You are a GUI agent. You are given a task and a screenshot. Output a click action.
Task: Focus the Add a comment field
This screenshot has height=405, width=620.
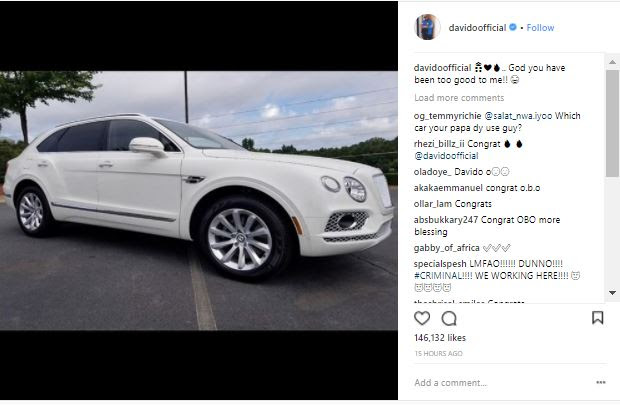502,382
